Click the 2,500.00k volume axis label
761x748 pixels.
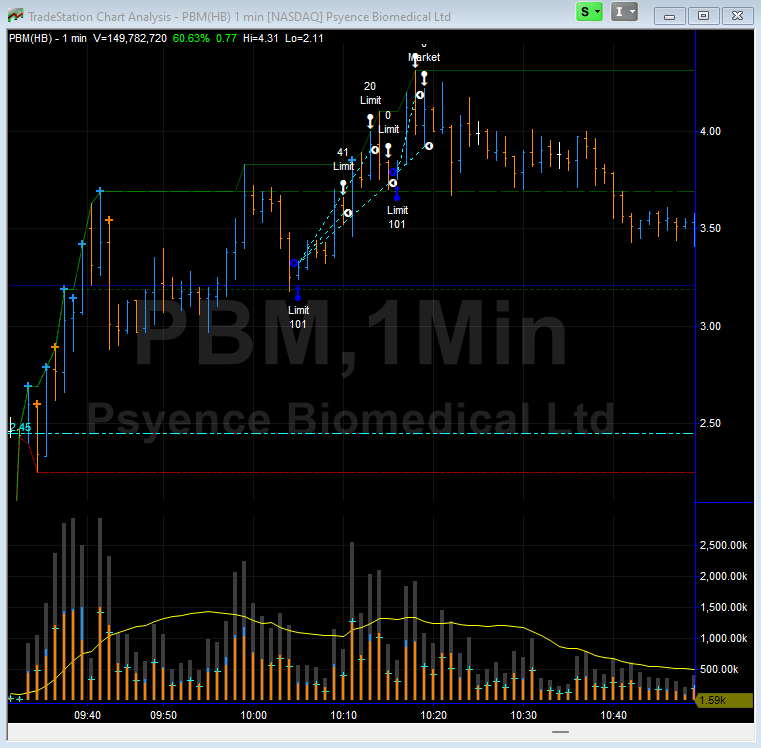pos(723,546)
